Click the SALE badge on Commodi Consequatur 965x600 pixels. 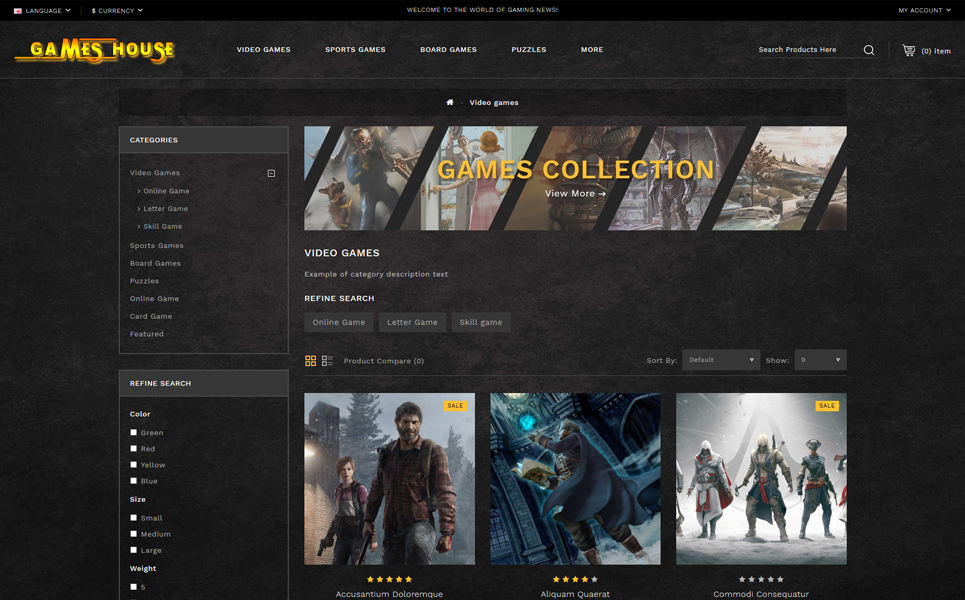(827, 406)
